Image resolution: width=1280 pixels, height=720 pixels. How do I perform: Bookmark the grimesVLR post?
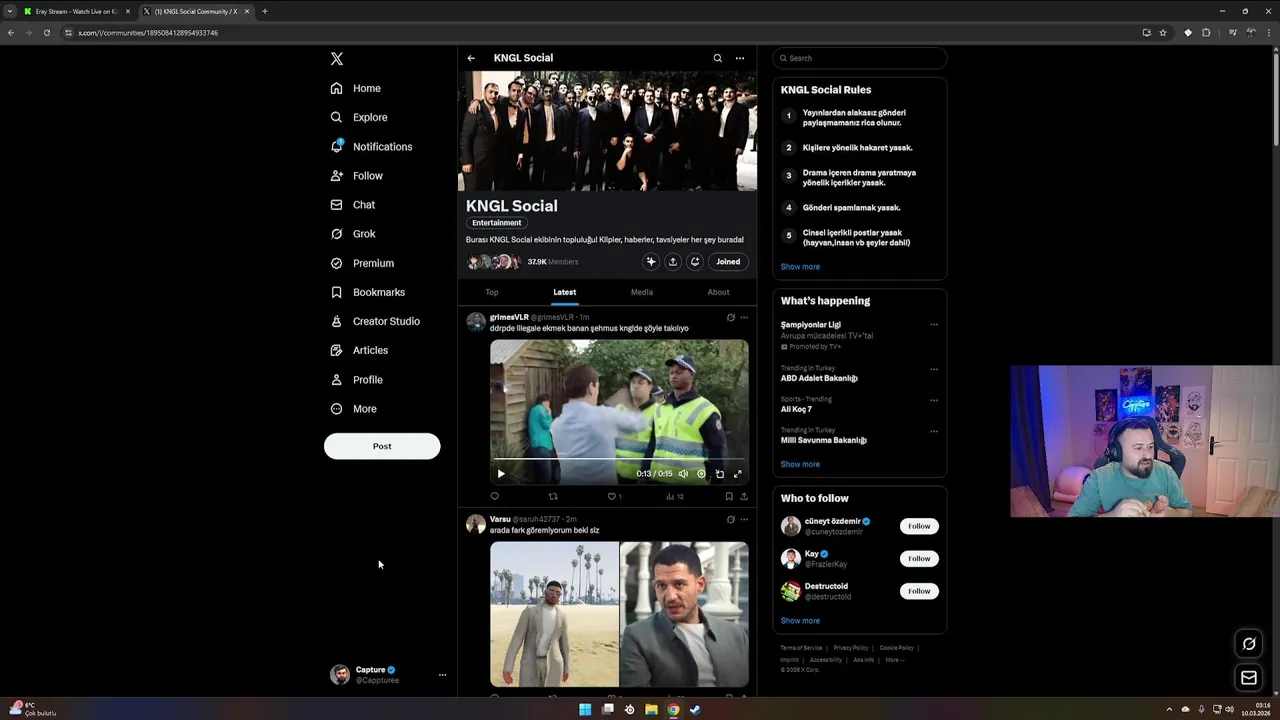[x=729, y=496]
